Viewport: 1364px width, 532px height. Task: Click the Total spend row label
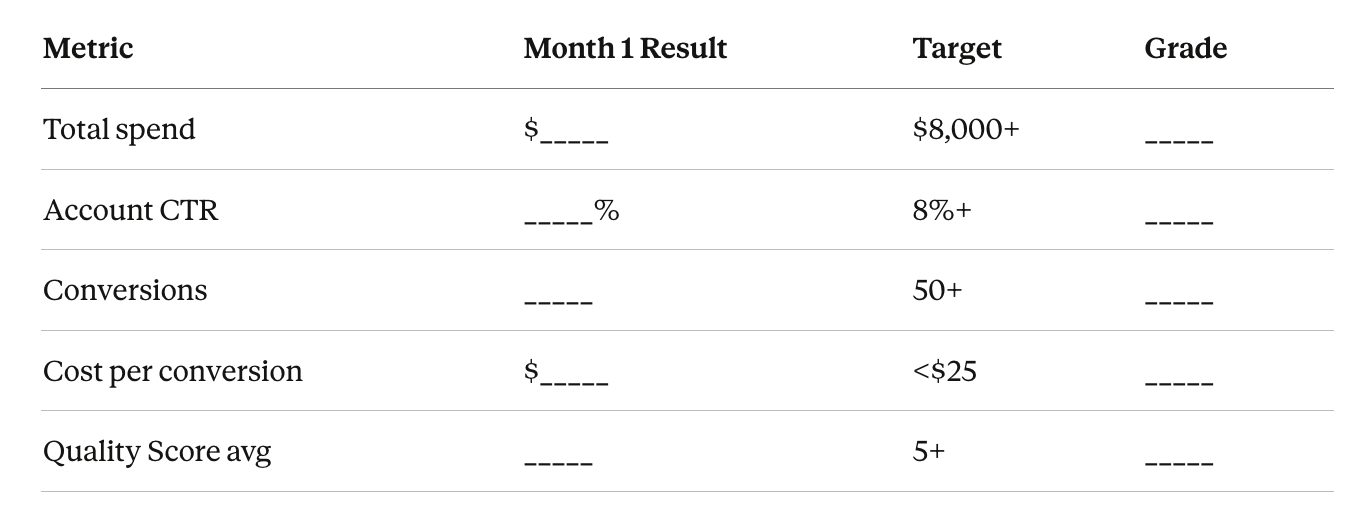(119, 130)
